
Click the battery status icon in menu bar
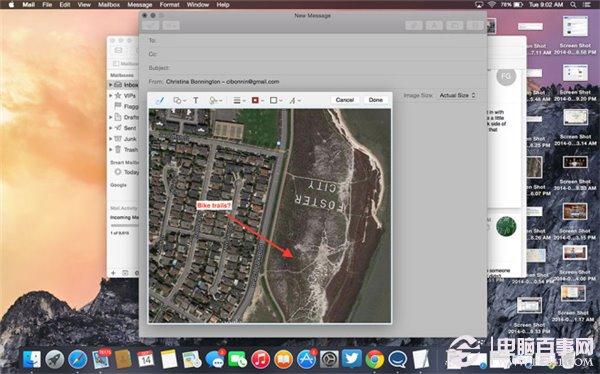click(518, 5)
